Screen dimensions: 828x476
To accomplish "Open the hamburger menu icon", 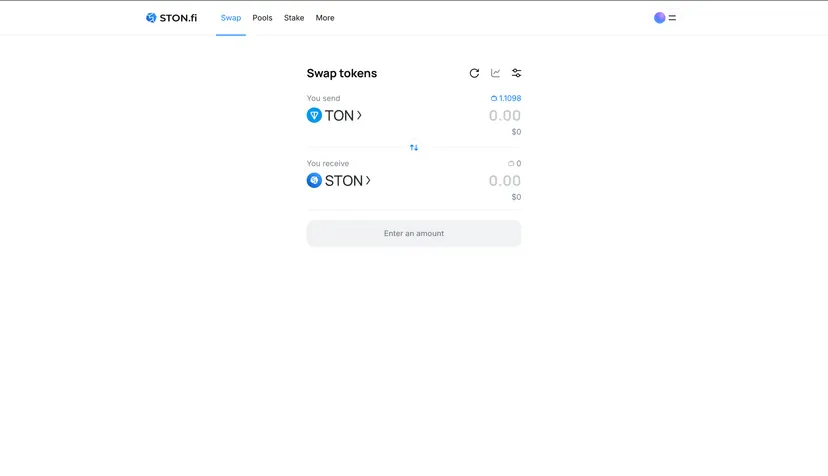I will (x=672, y=18).
